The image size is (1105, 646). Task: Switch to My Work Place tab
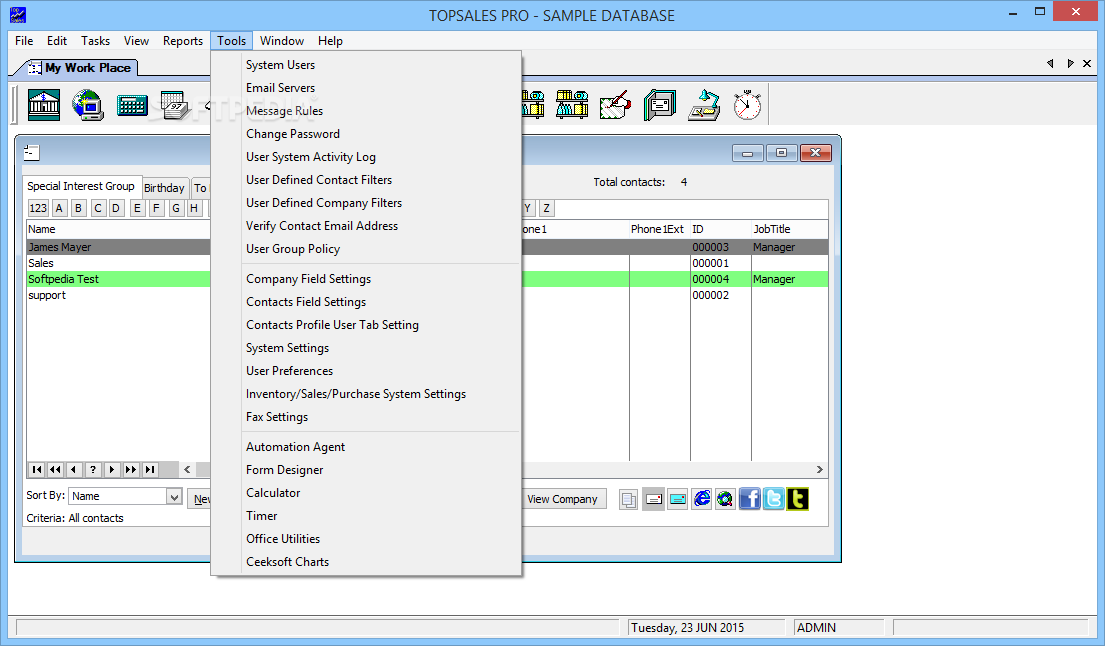[80, 68]
